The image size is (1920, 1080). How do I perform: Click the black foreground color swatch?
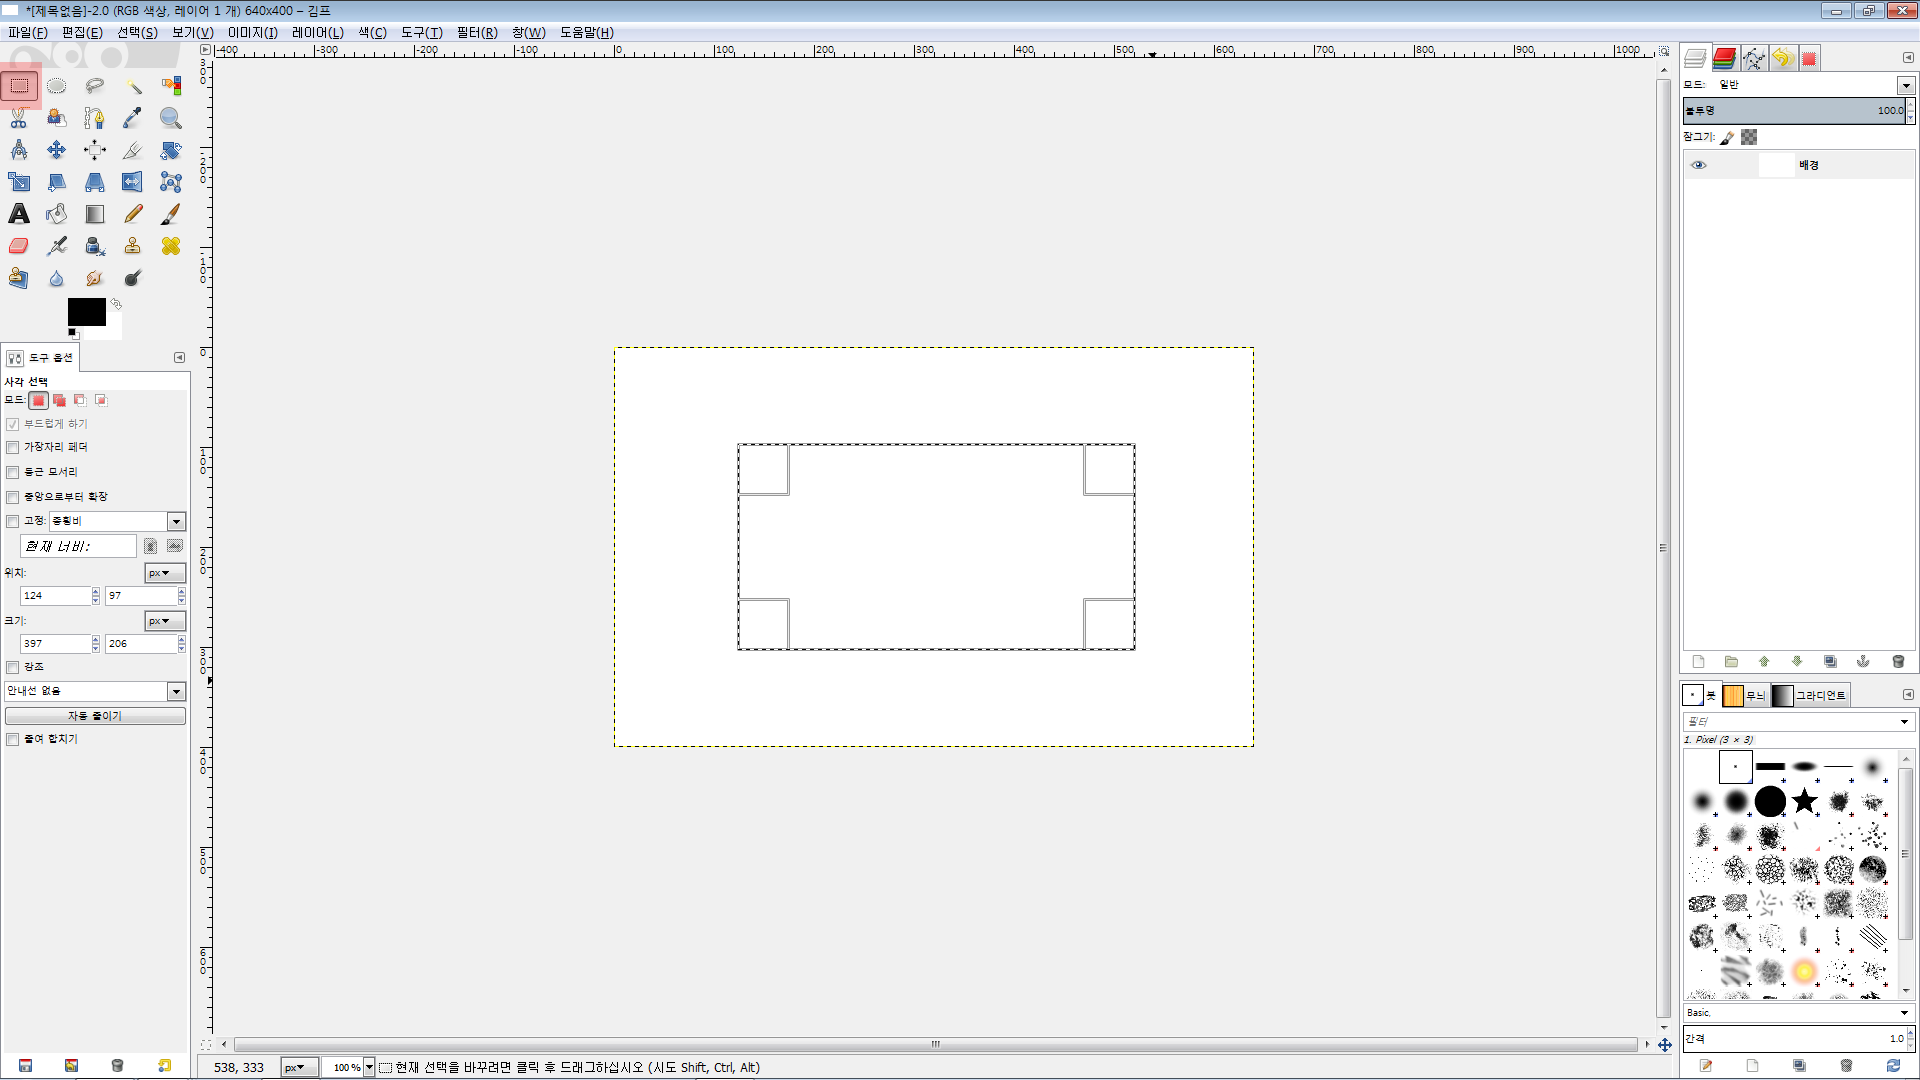[x=86, y=312]
